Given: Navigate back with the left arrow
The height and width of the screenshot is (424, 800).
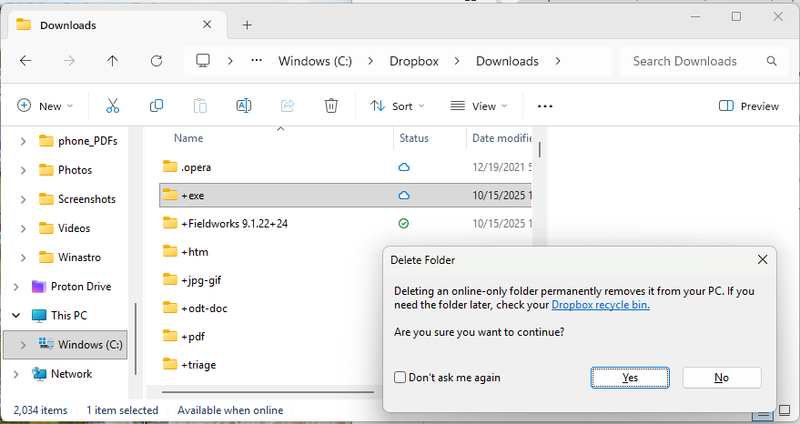Looking at the screenshot, I should 25,61.
